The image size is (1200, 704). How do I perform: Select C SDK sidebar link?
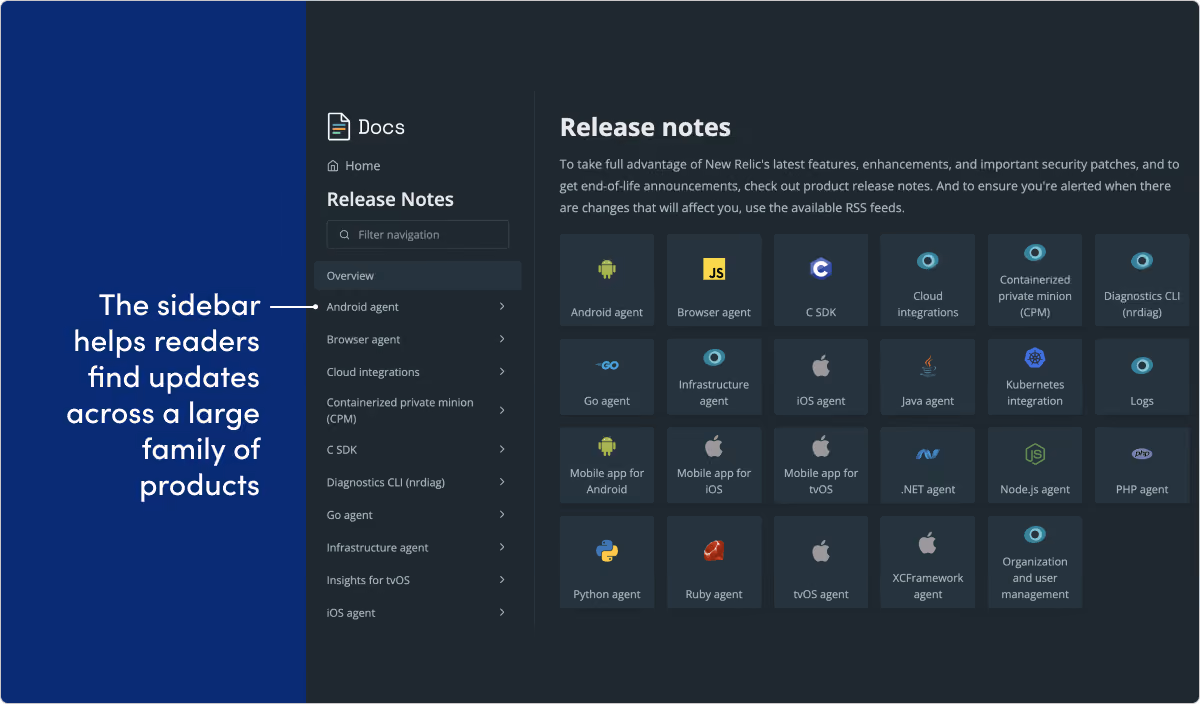342,450
